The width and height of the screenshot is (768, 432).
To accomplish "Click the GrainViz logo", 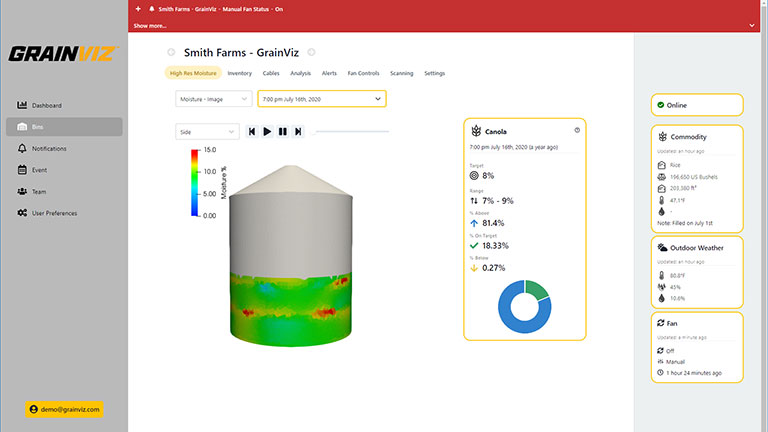I will (x=64, y=54).
